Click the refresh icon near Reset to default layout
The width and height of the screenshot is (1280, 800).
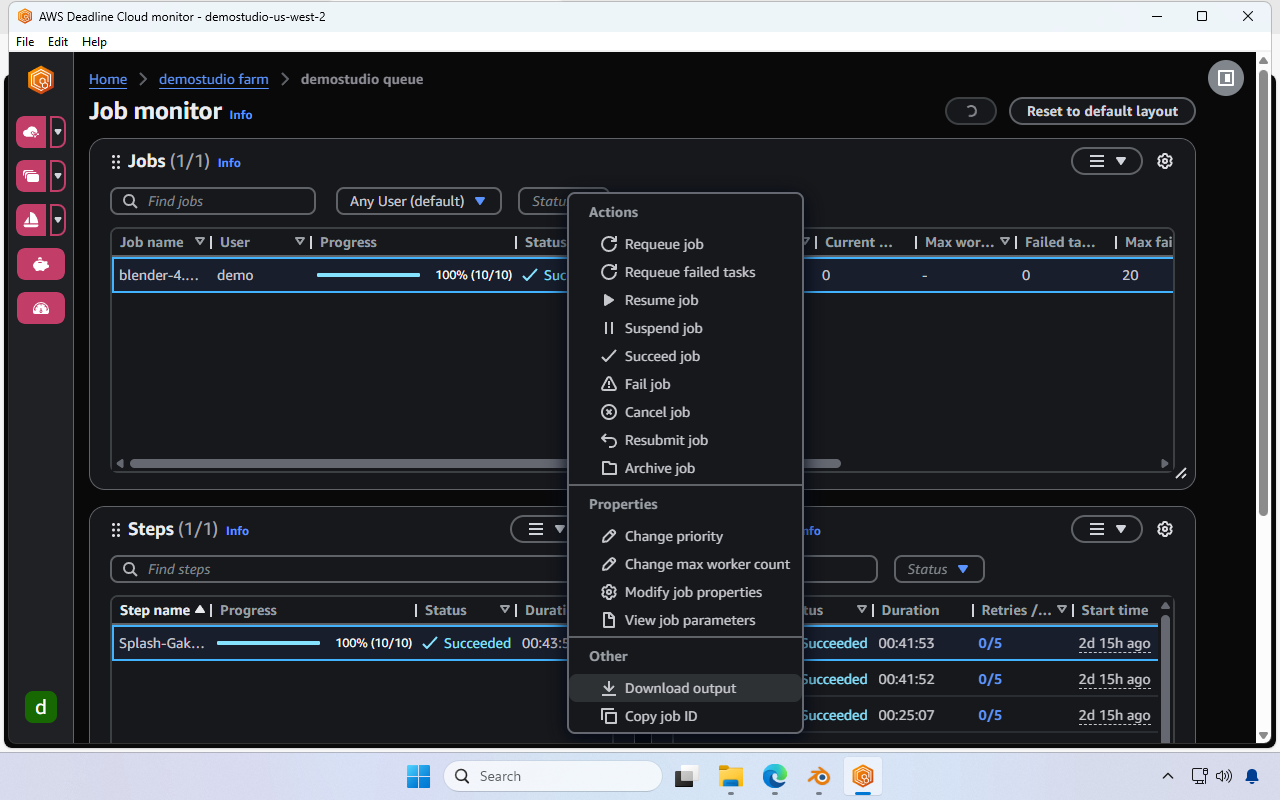coord(970,111)
